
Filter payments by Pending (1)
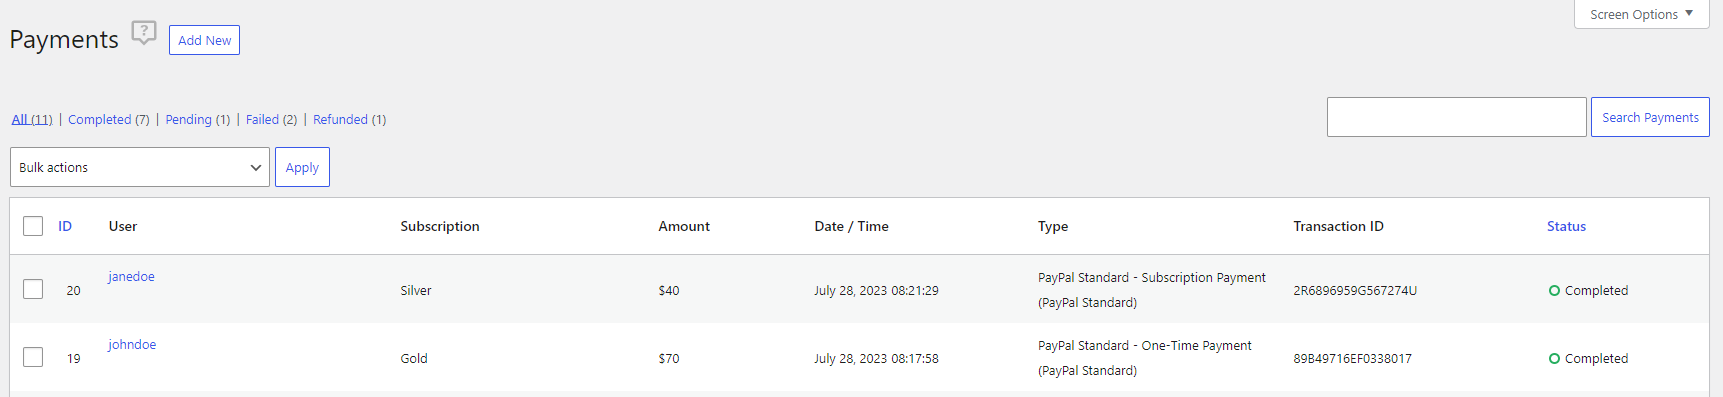pos(197,119)
